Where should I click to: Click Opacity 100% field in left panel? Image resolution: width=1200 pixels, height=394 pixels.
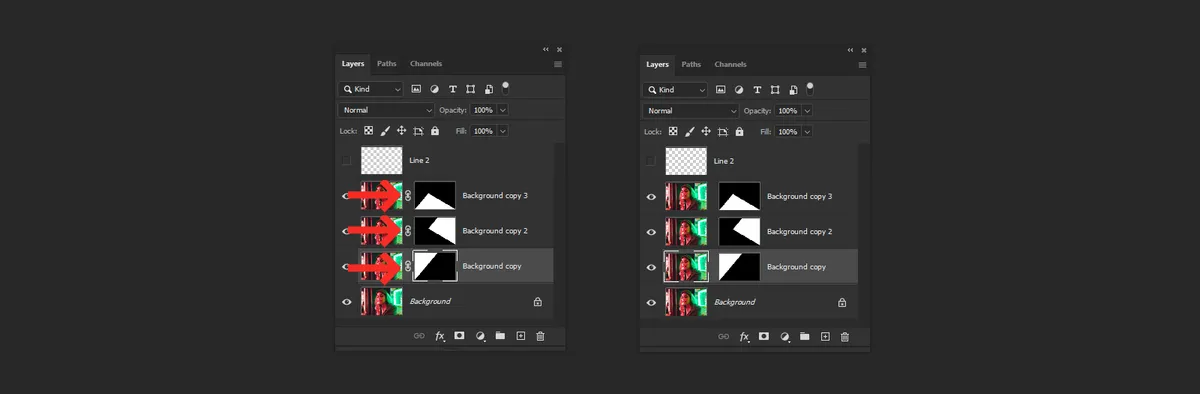pos(483,110)
